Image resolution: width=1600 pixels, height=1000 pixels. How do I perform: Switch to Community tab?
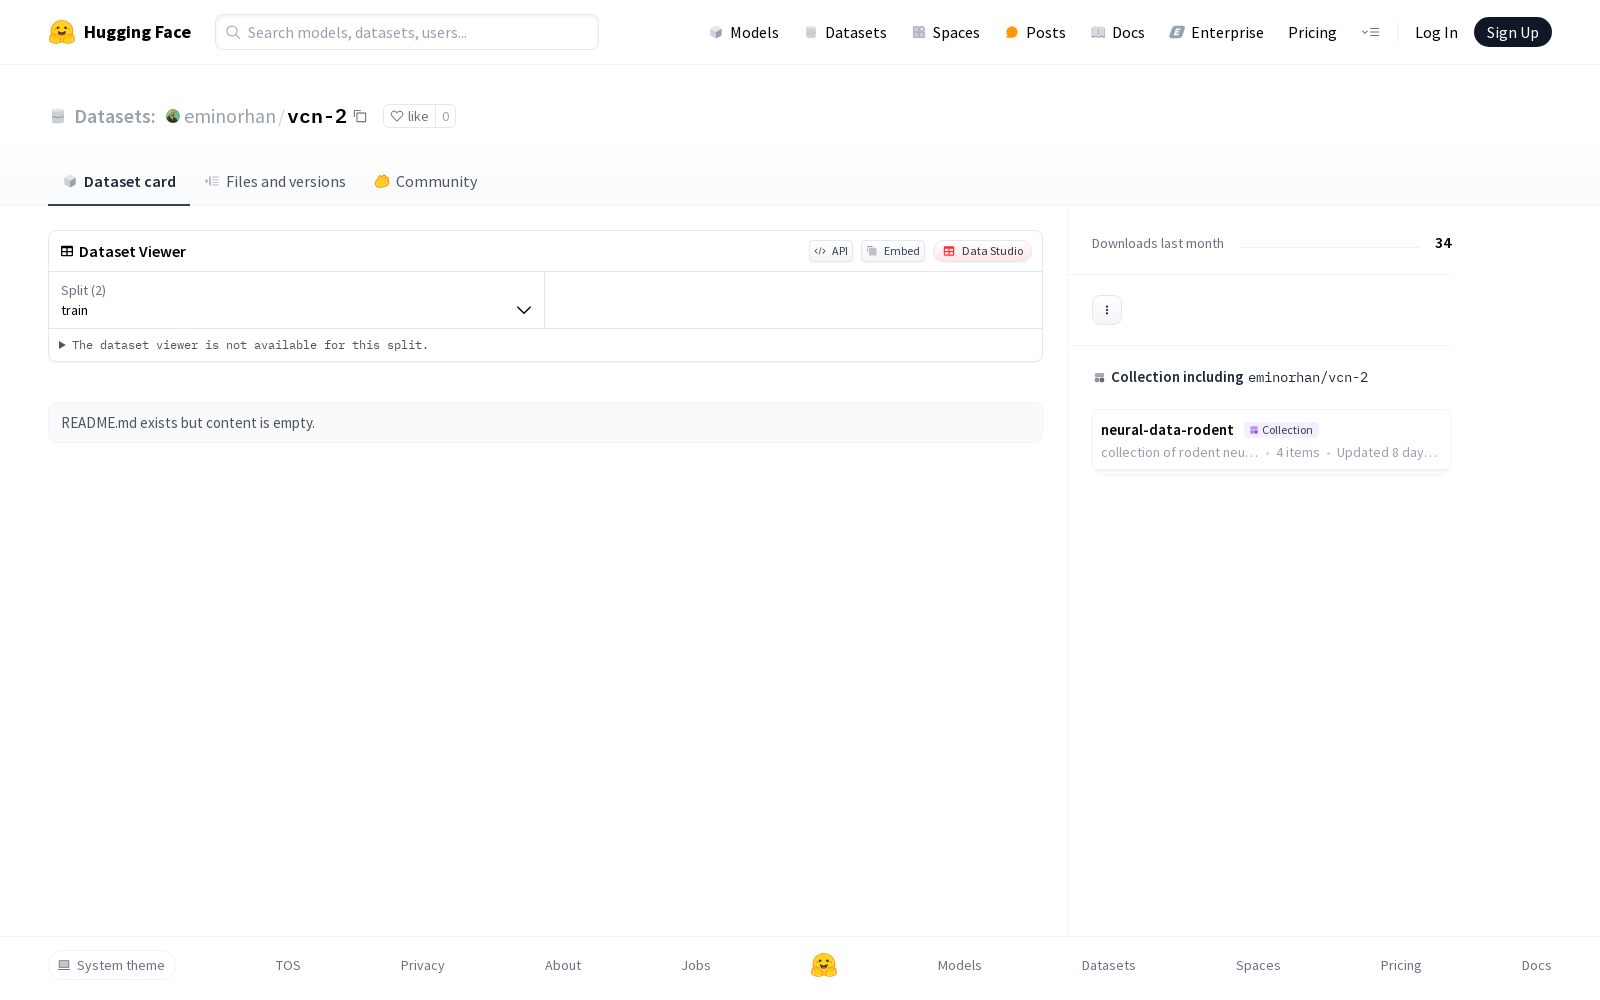[x=426, y=181]
